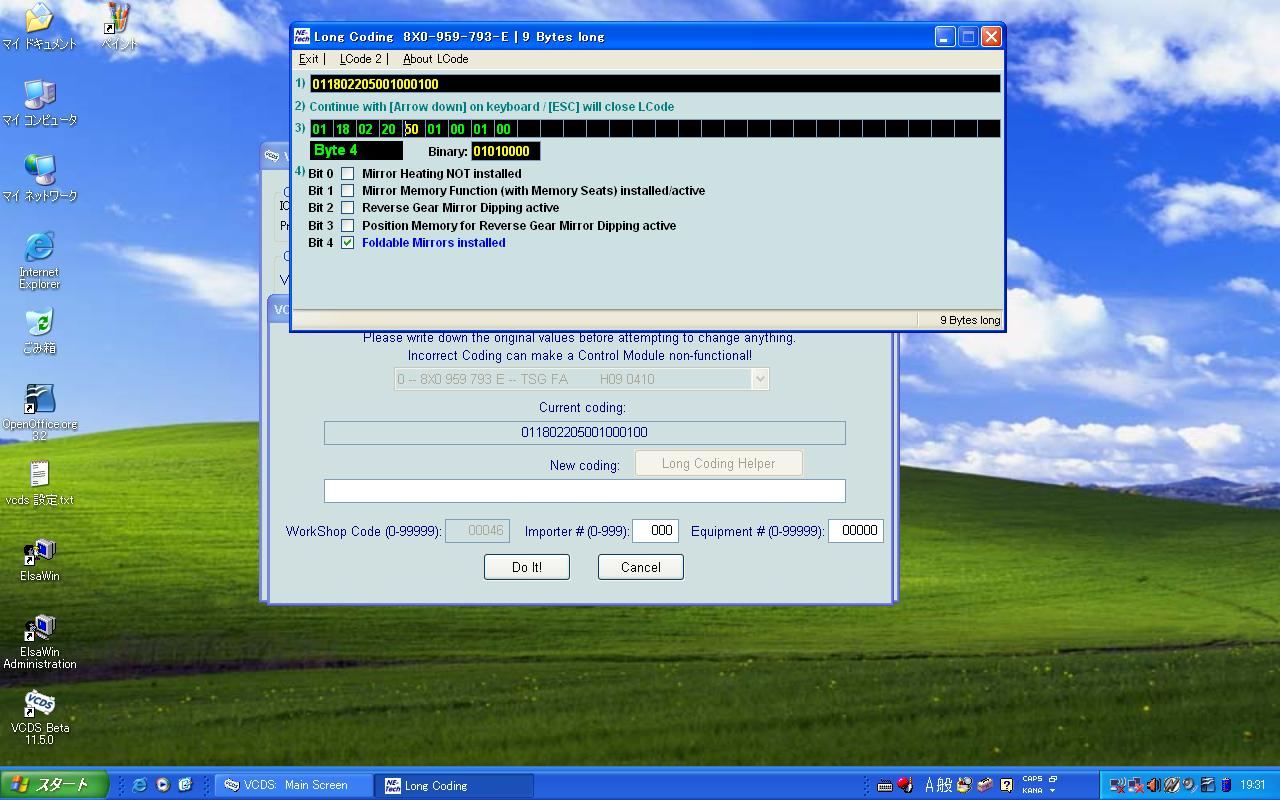Open the Exit menu in LCode
This screenshot has height=800, width=1280.
308,59
